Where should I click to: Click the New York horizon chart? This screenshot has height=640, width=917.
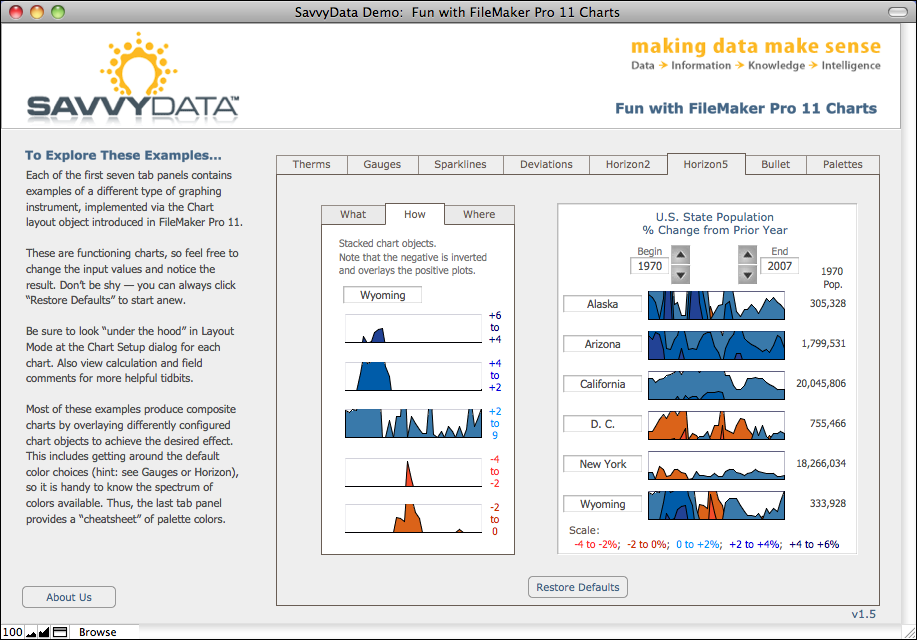[x=716, y=465]
